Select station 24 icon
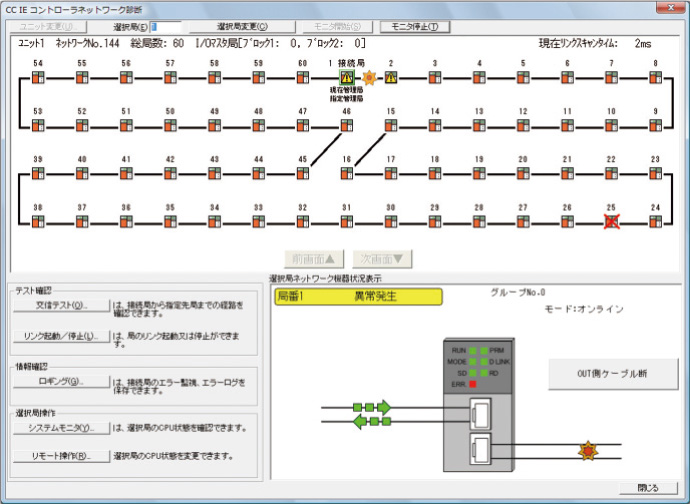690x504 pixels. pyautogui.click(x=655, y=221)
